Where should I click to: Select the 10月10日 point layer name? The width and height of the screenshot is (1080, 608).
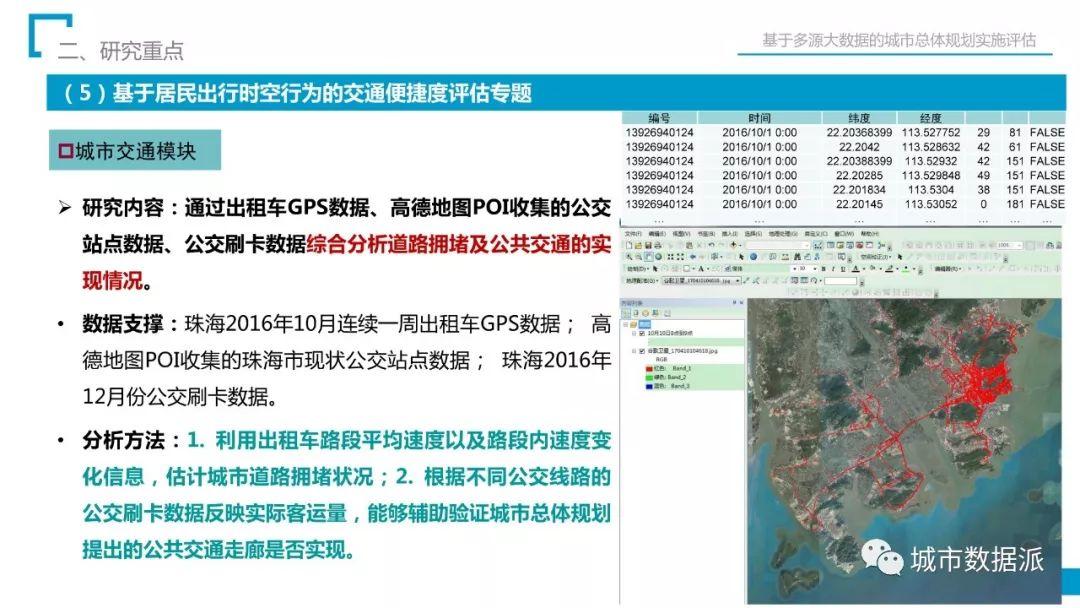(670, 333)
